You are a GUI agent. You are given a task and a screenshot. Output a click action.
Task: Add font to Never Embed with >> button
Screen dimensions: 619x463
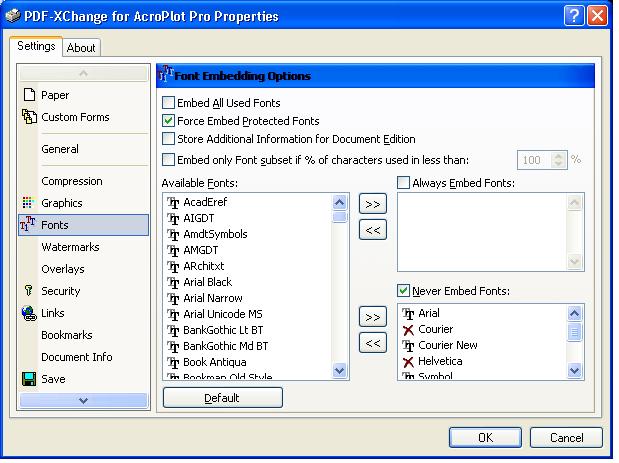[373, 317]
